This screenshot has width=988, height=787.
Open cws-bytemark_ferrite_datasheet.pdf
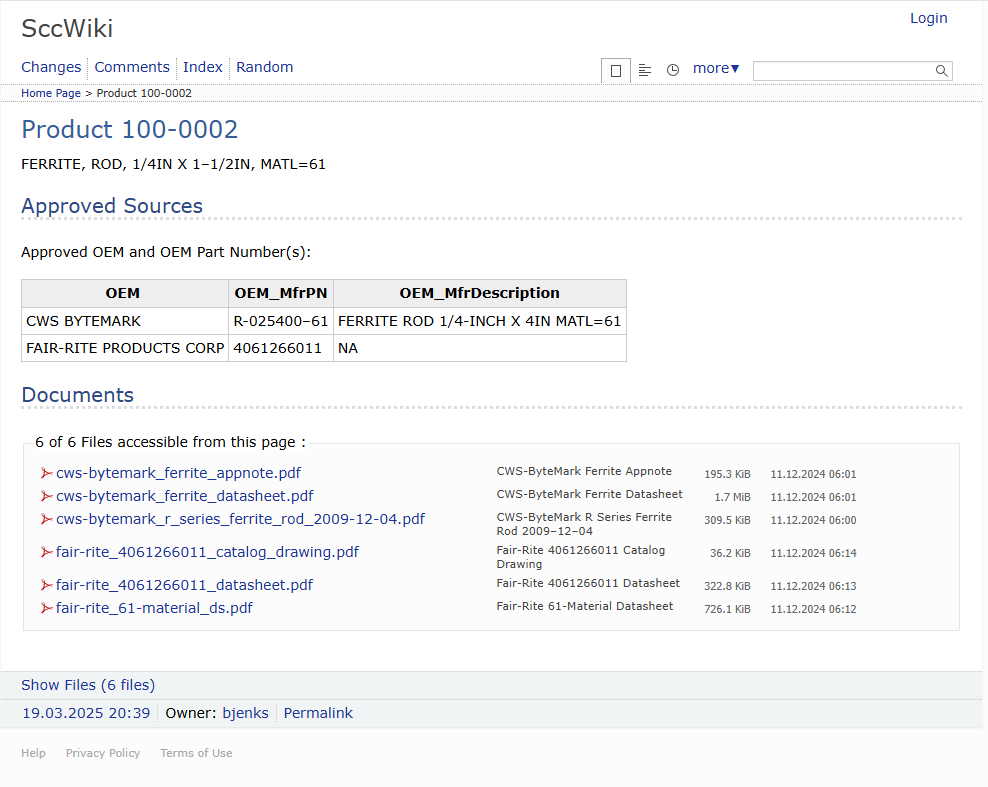(185, 497)
